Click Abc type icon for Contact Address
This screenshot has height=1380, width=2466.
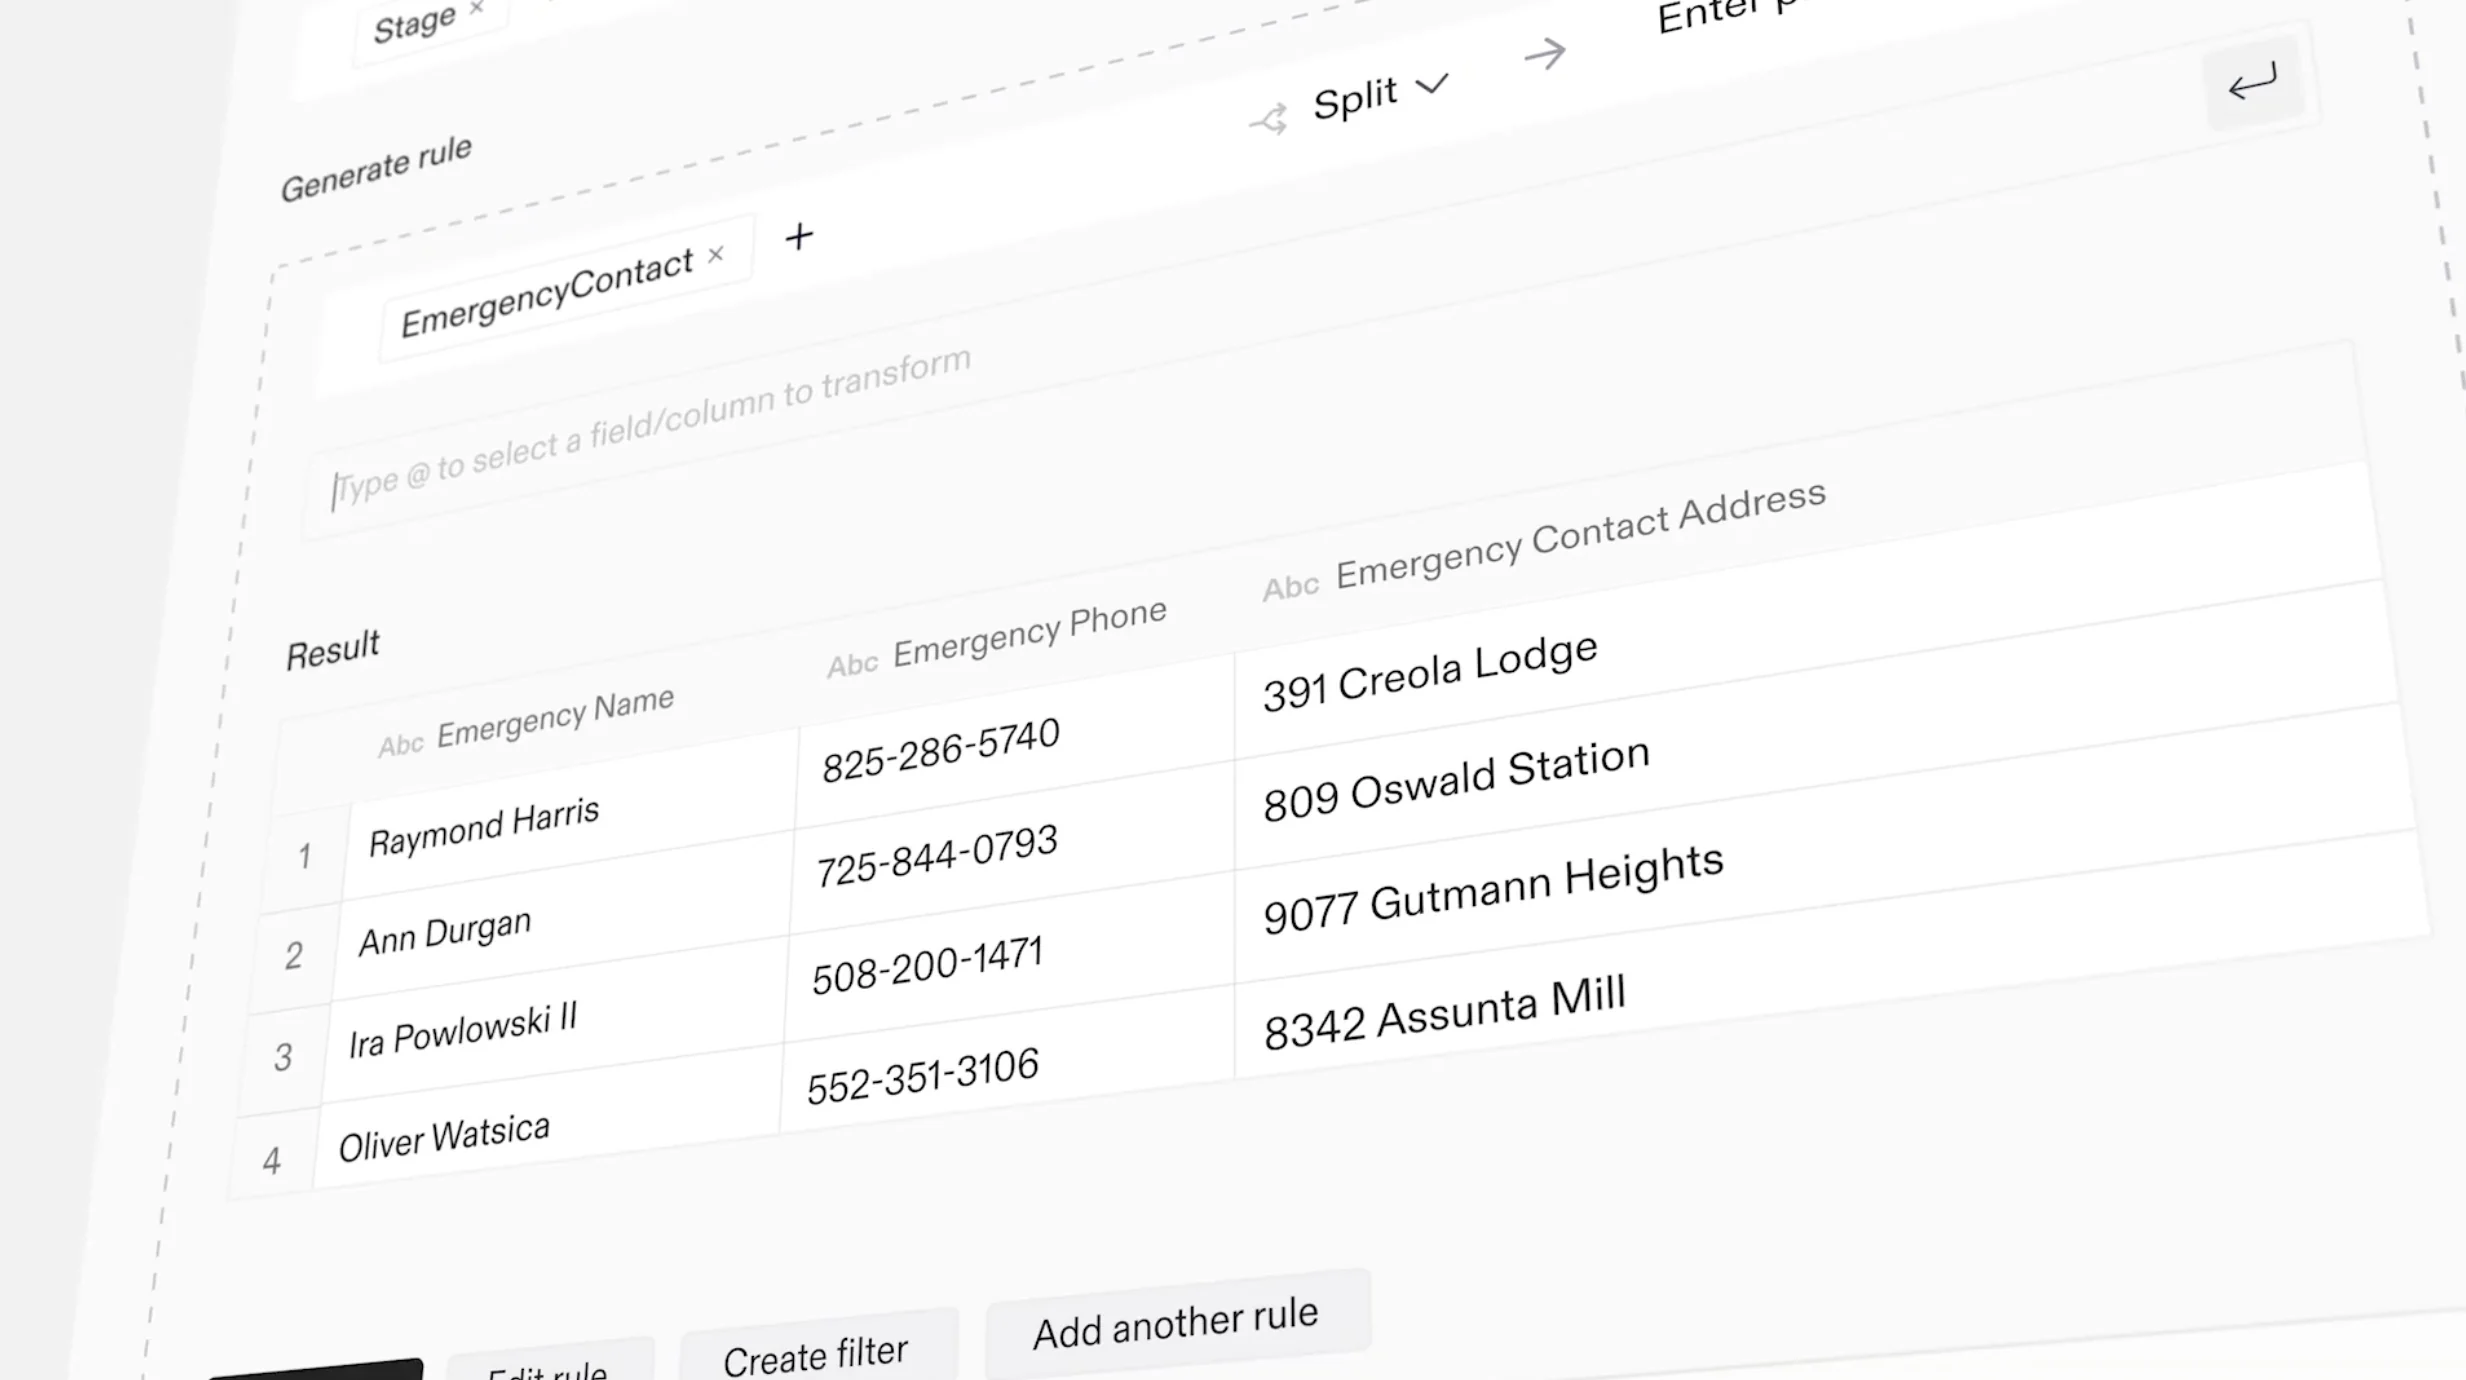(1290, 586)
